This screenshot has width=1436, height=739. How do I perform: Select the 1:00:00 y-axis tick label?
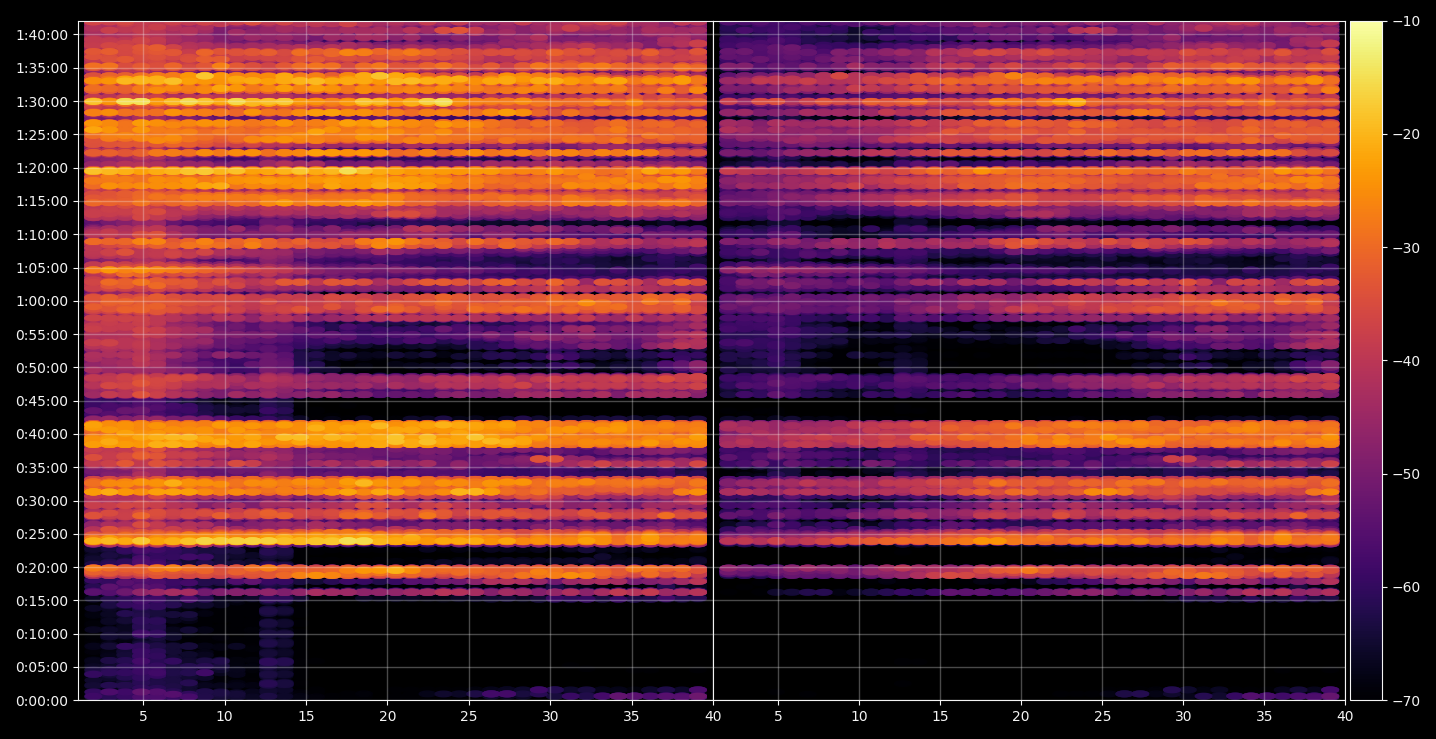pos(42,301)
